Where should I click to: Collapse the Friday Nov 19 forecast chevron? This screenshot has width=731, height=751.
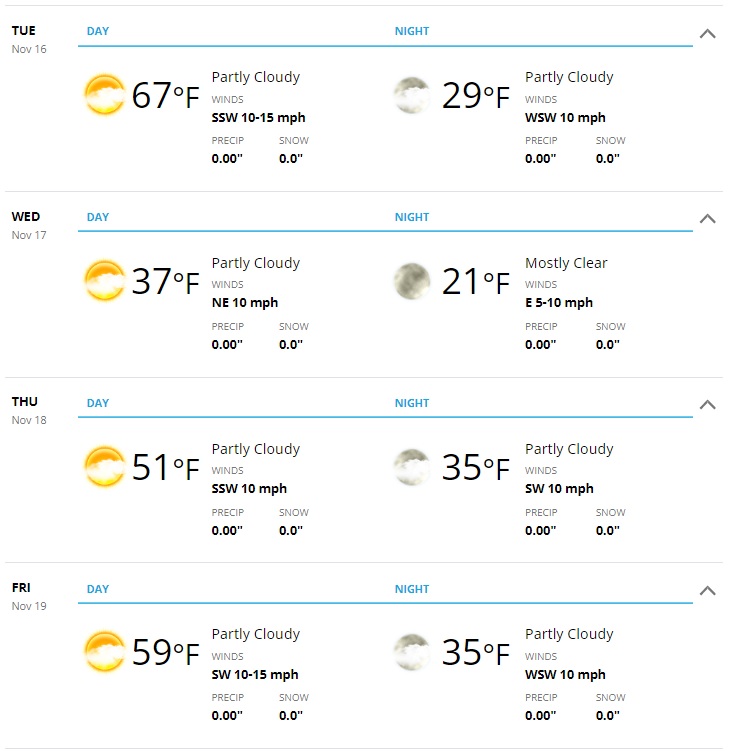click(x=708, y=591)
